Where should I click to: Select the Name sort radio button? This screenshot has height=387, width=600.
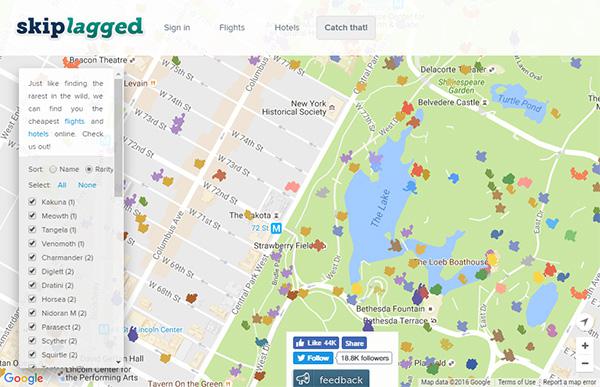[53, 169]
